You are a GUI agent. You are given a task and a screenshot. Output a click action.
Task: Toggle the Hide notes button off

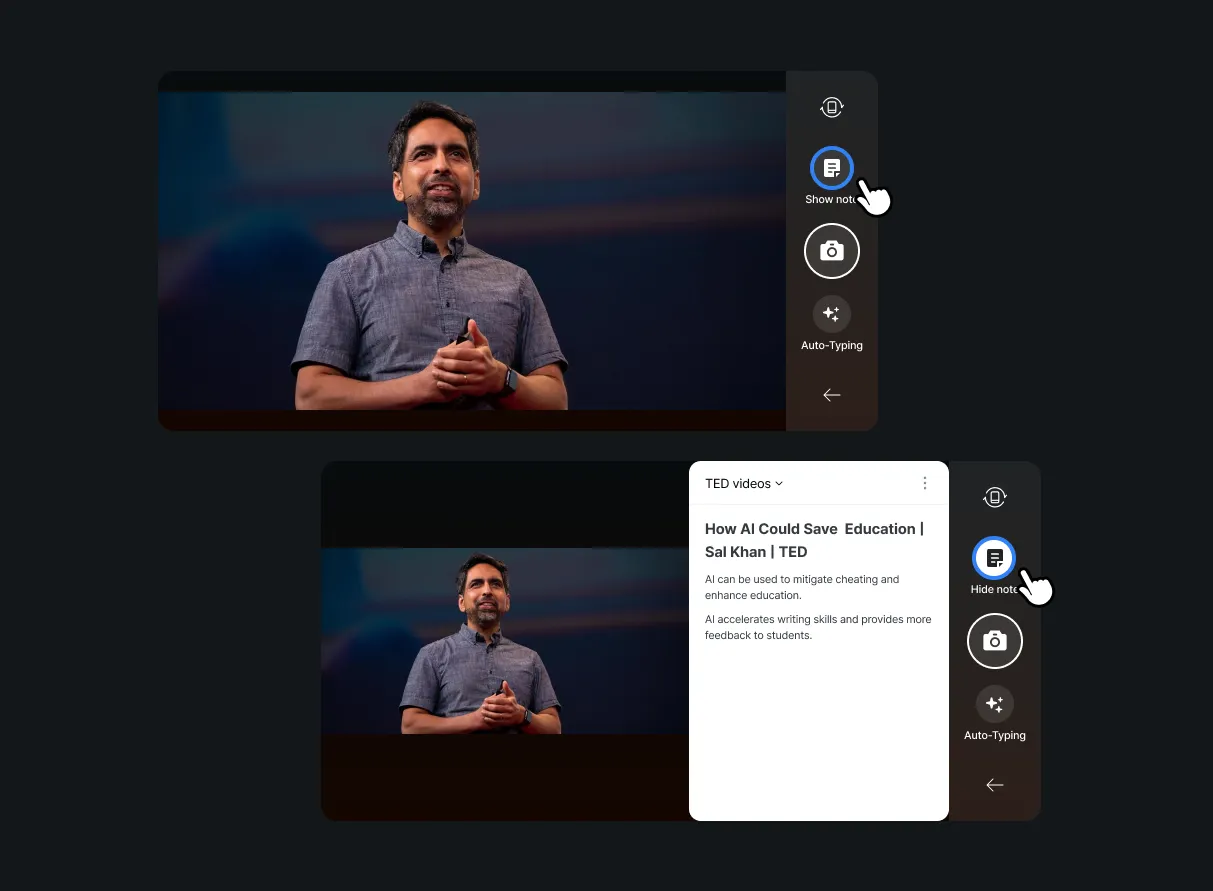[994, 559]
